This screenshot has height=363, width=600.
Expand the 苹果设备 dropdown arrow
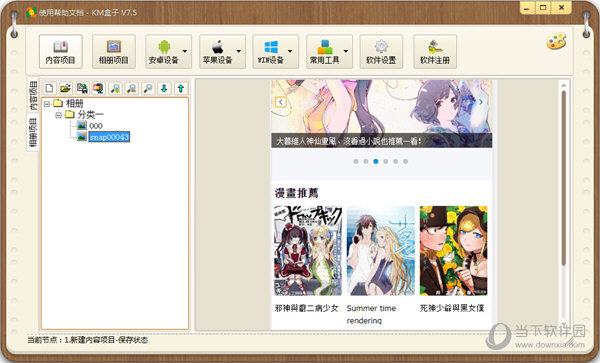pos(239,51)
